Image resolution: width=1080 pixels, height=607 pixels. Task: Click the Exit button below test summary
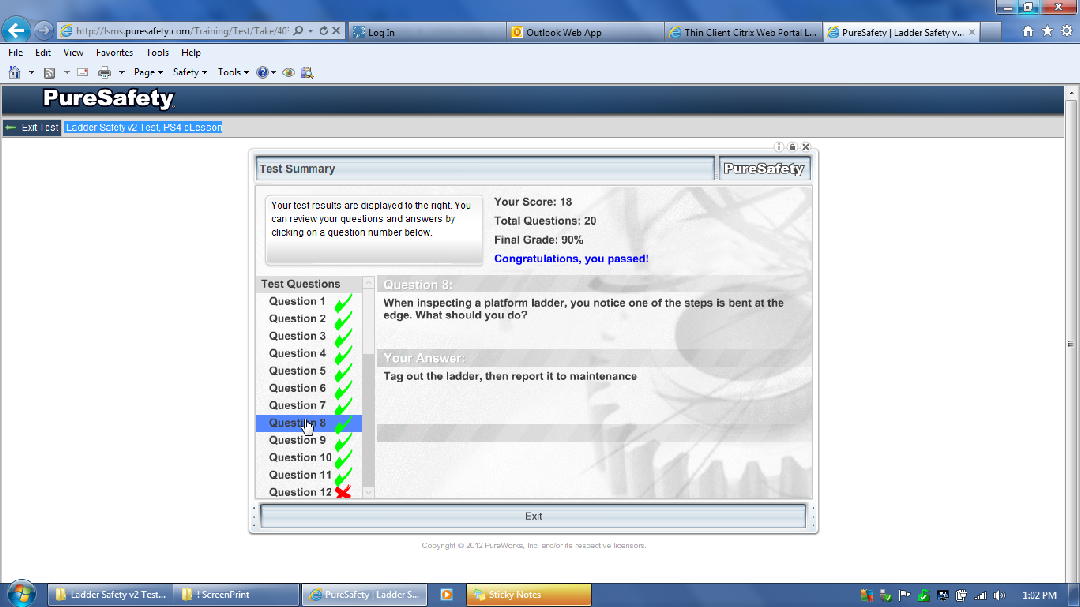pos(533,516)
